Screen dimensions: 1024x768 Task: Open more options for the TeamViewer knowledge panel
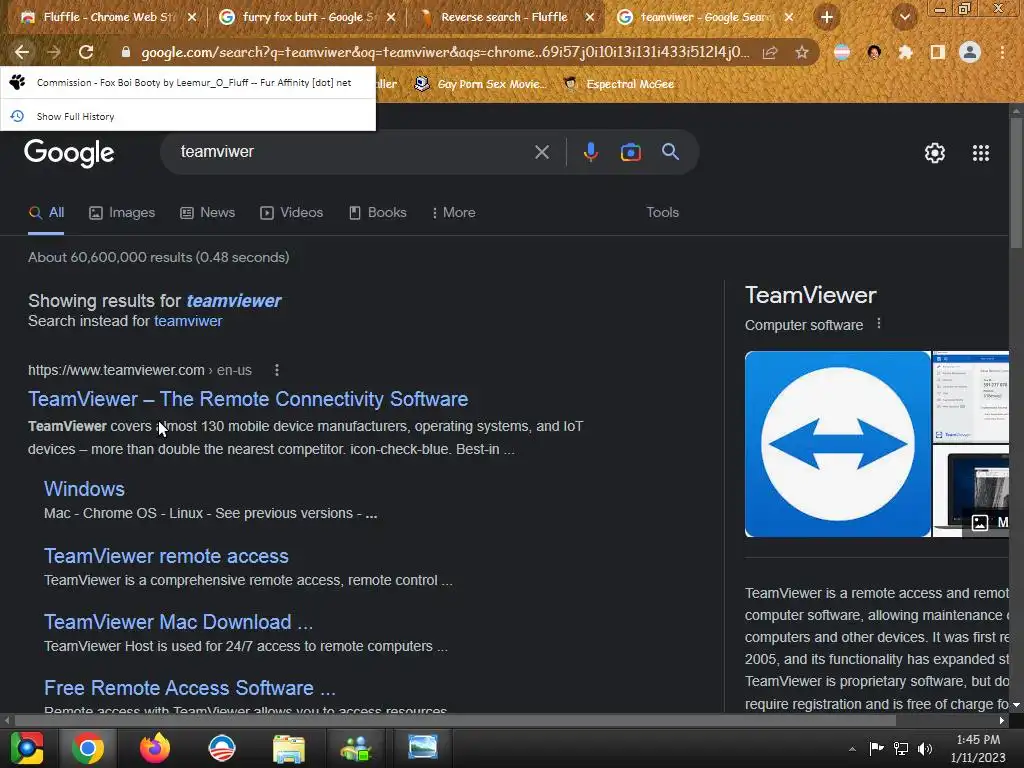coord(879,324)
